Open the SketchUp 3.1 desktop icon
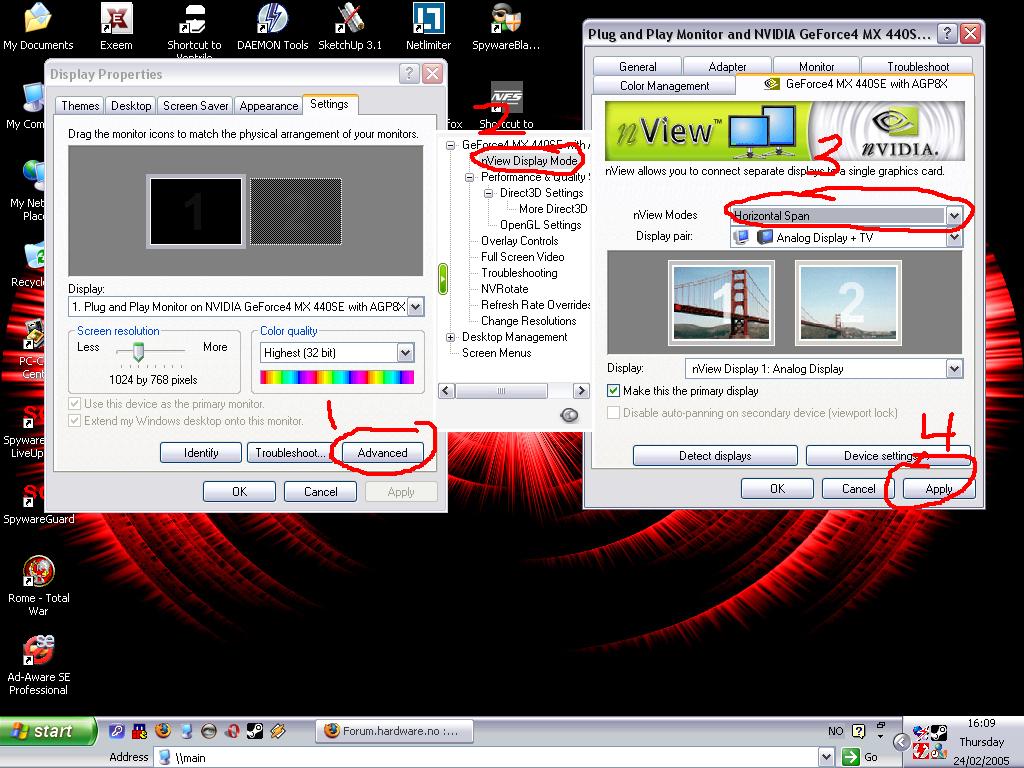Image resolution: width=1024 pixels, height=768 pixels. (350, 26)
